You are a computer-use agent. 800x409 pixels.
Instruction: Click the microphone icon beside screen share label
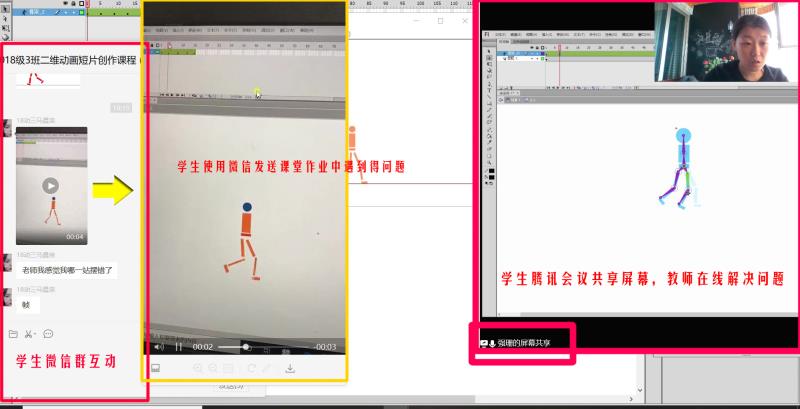[492, 343]
